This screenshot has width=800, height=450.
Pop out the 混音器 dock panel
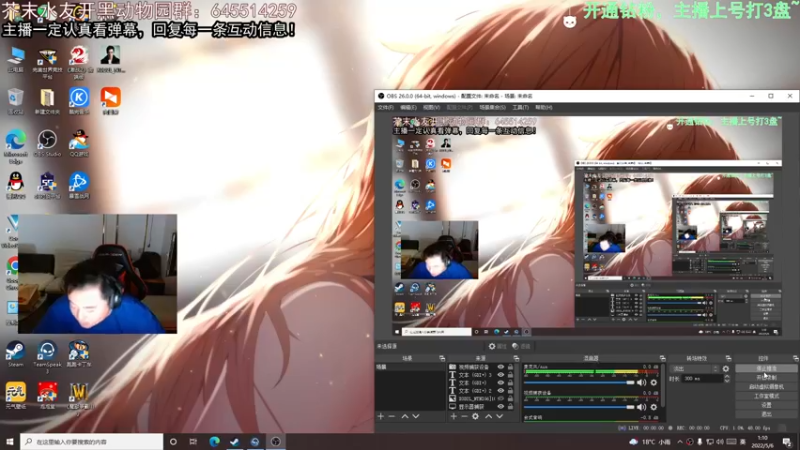coord(662,358)
